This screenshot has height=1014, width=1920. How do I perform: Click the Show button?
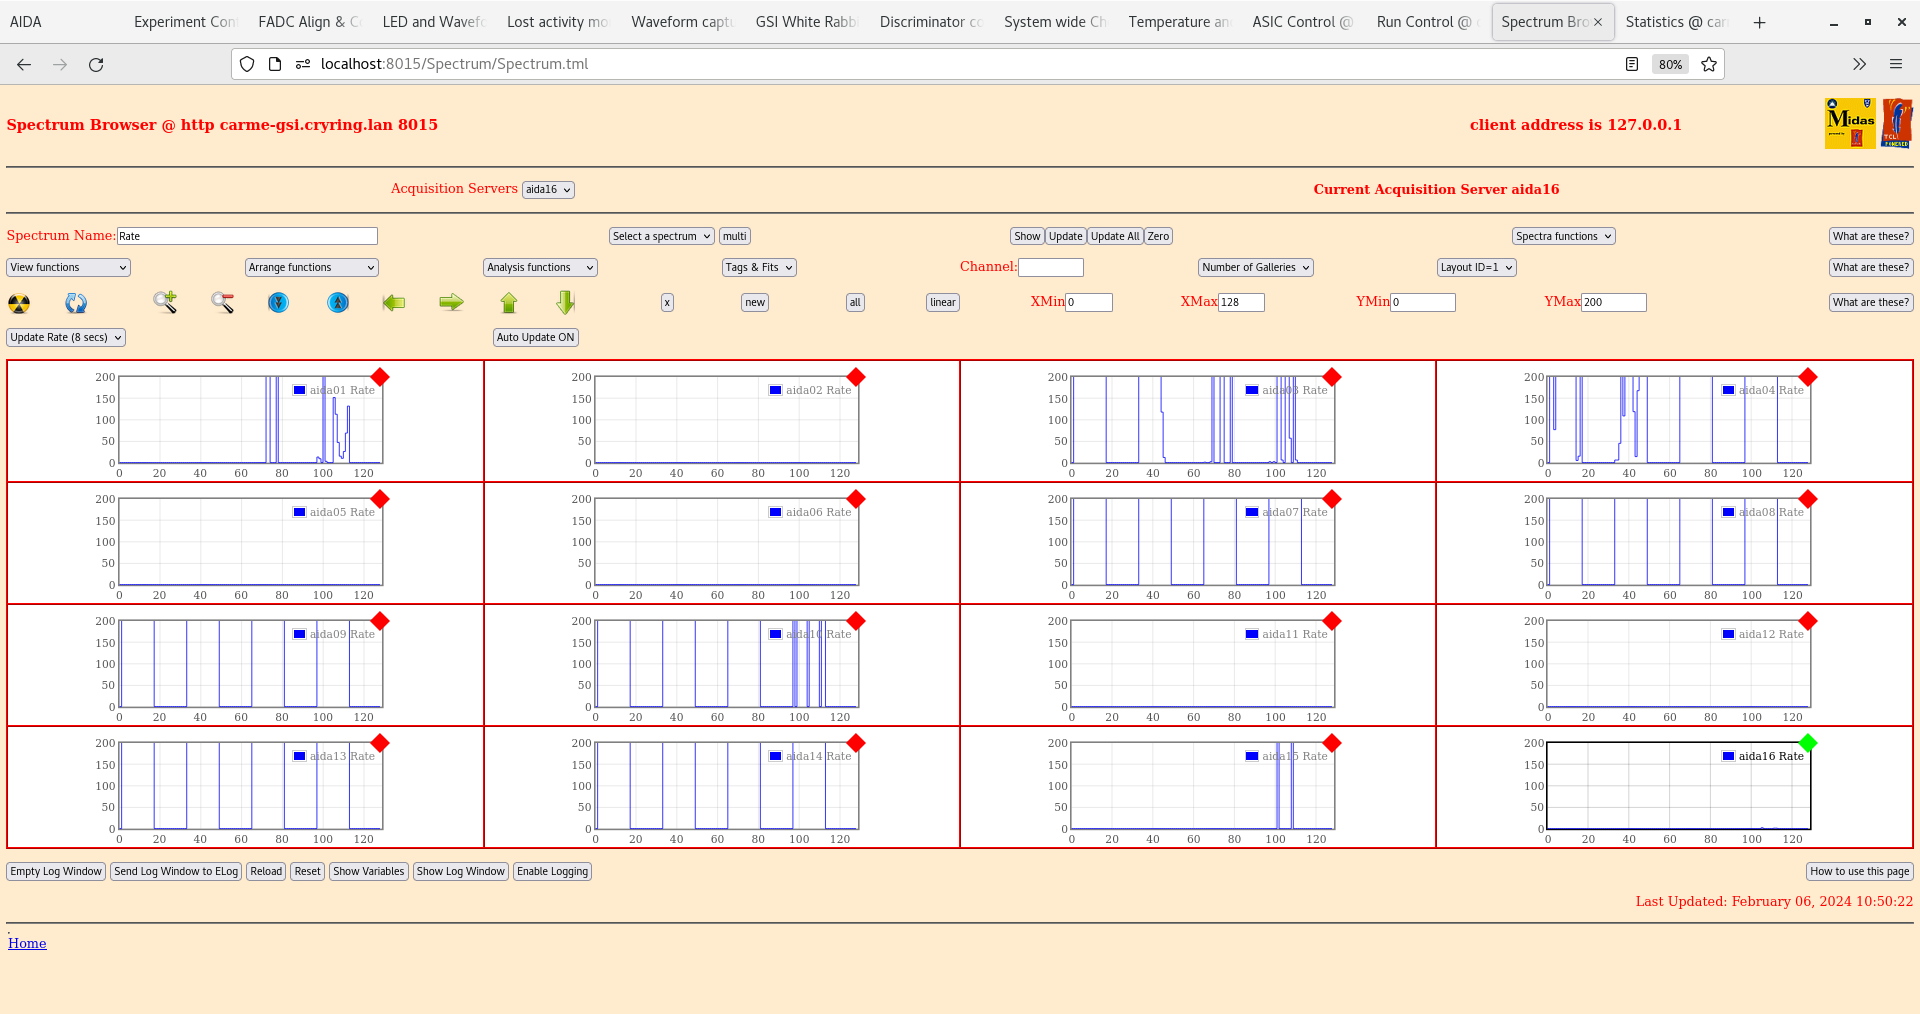1027,236
